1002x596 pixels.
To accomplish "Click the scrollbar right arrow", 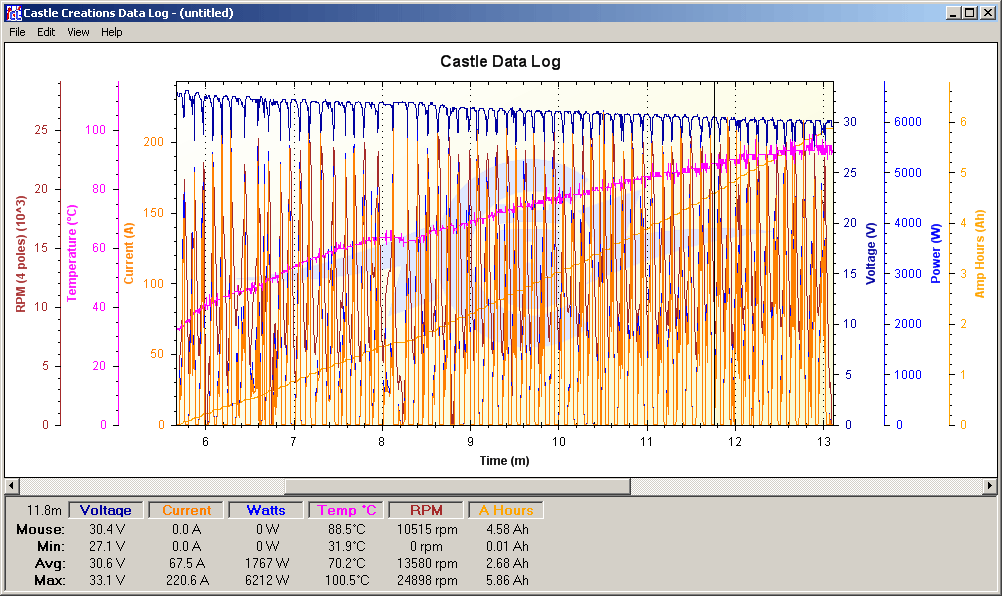I will (x=990, y=486).
